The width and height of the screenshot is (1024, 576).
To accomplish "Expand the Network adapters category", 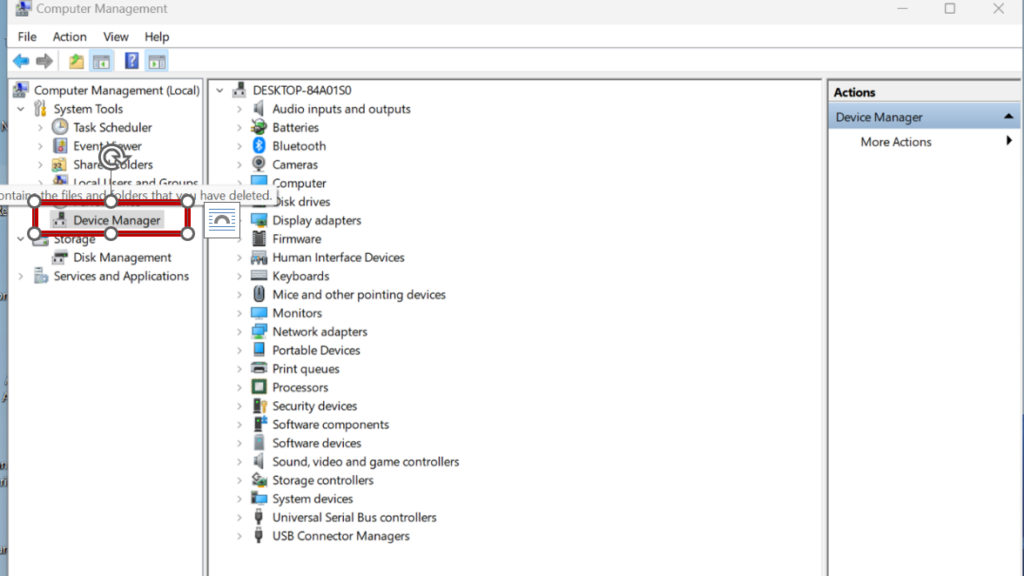I will (x=240, y=332).
